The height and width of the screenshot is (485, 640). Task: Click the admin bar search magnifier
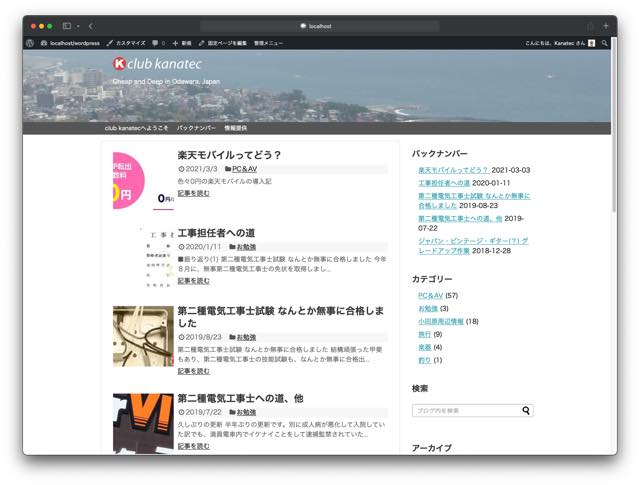click(604, 43)
